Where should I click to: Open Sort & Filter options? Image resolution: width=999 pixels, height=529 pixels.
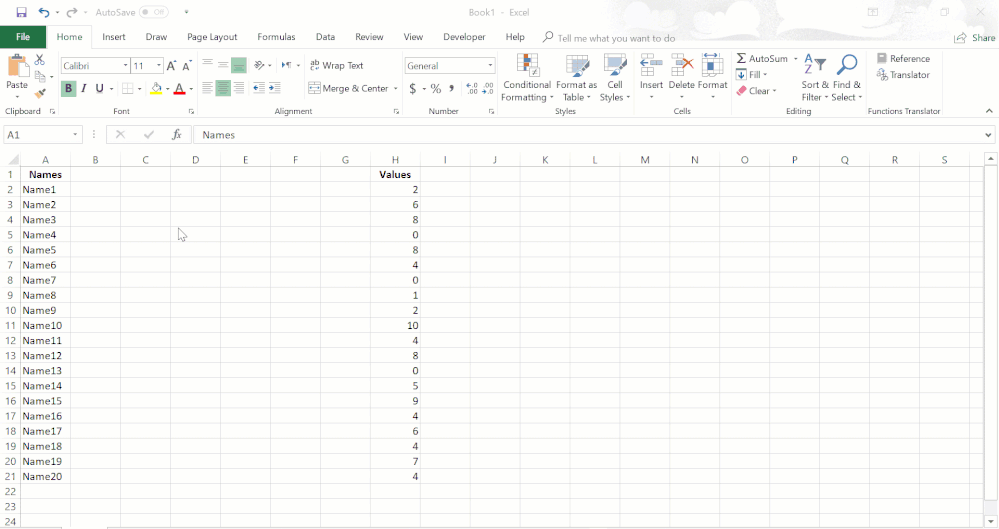pyautogui.click(x=815, y=78)
